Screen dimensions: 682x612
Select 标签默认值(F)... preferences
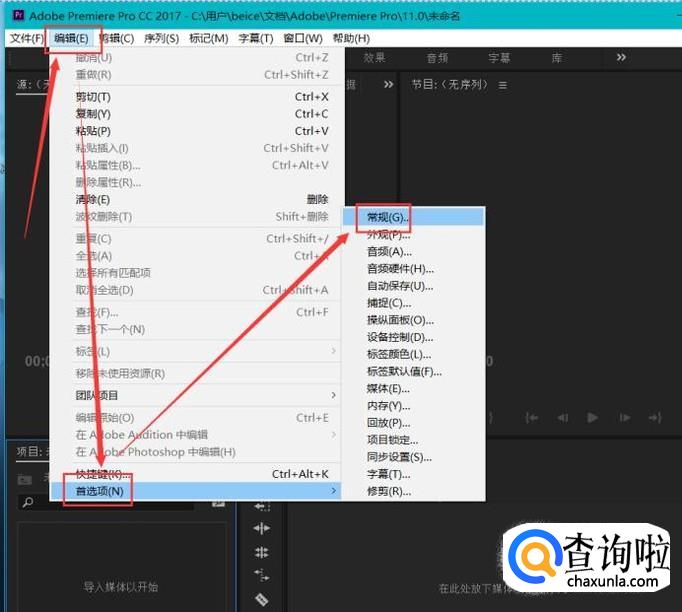414,372
